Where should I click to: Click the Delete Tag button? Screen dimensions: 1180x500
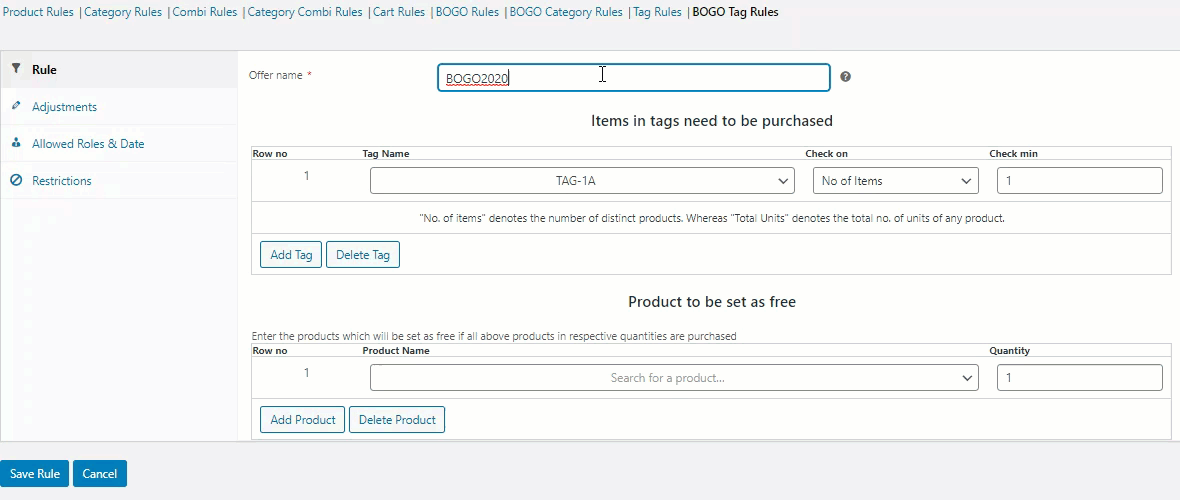[x=363, y=255]
